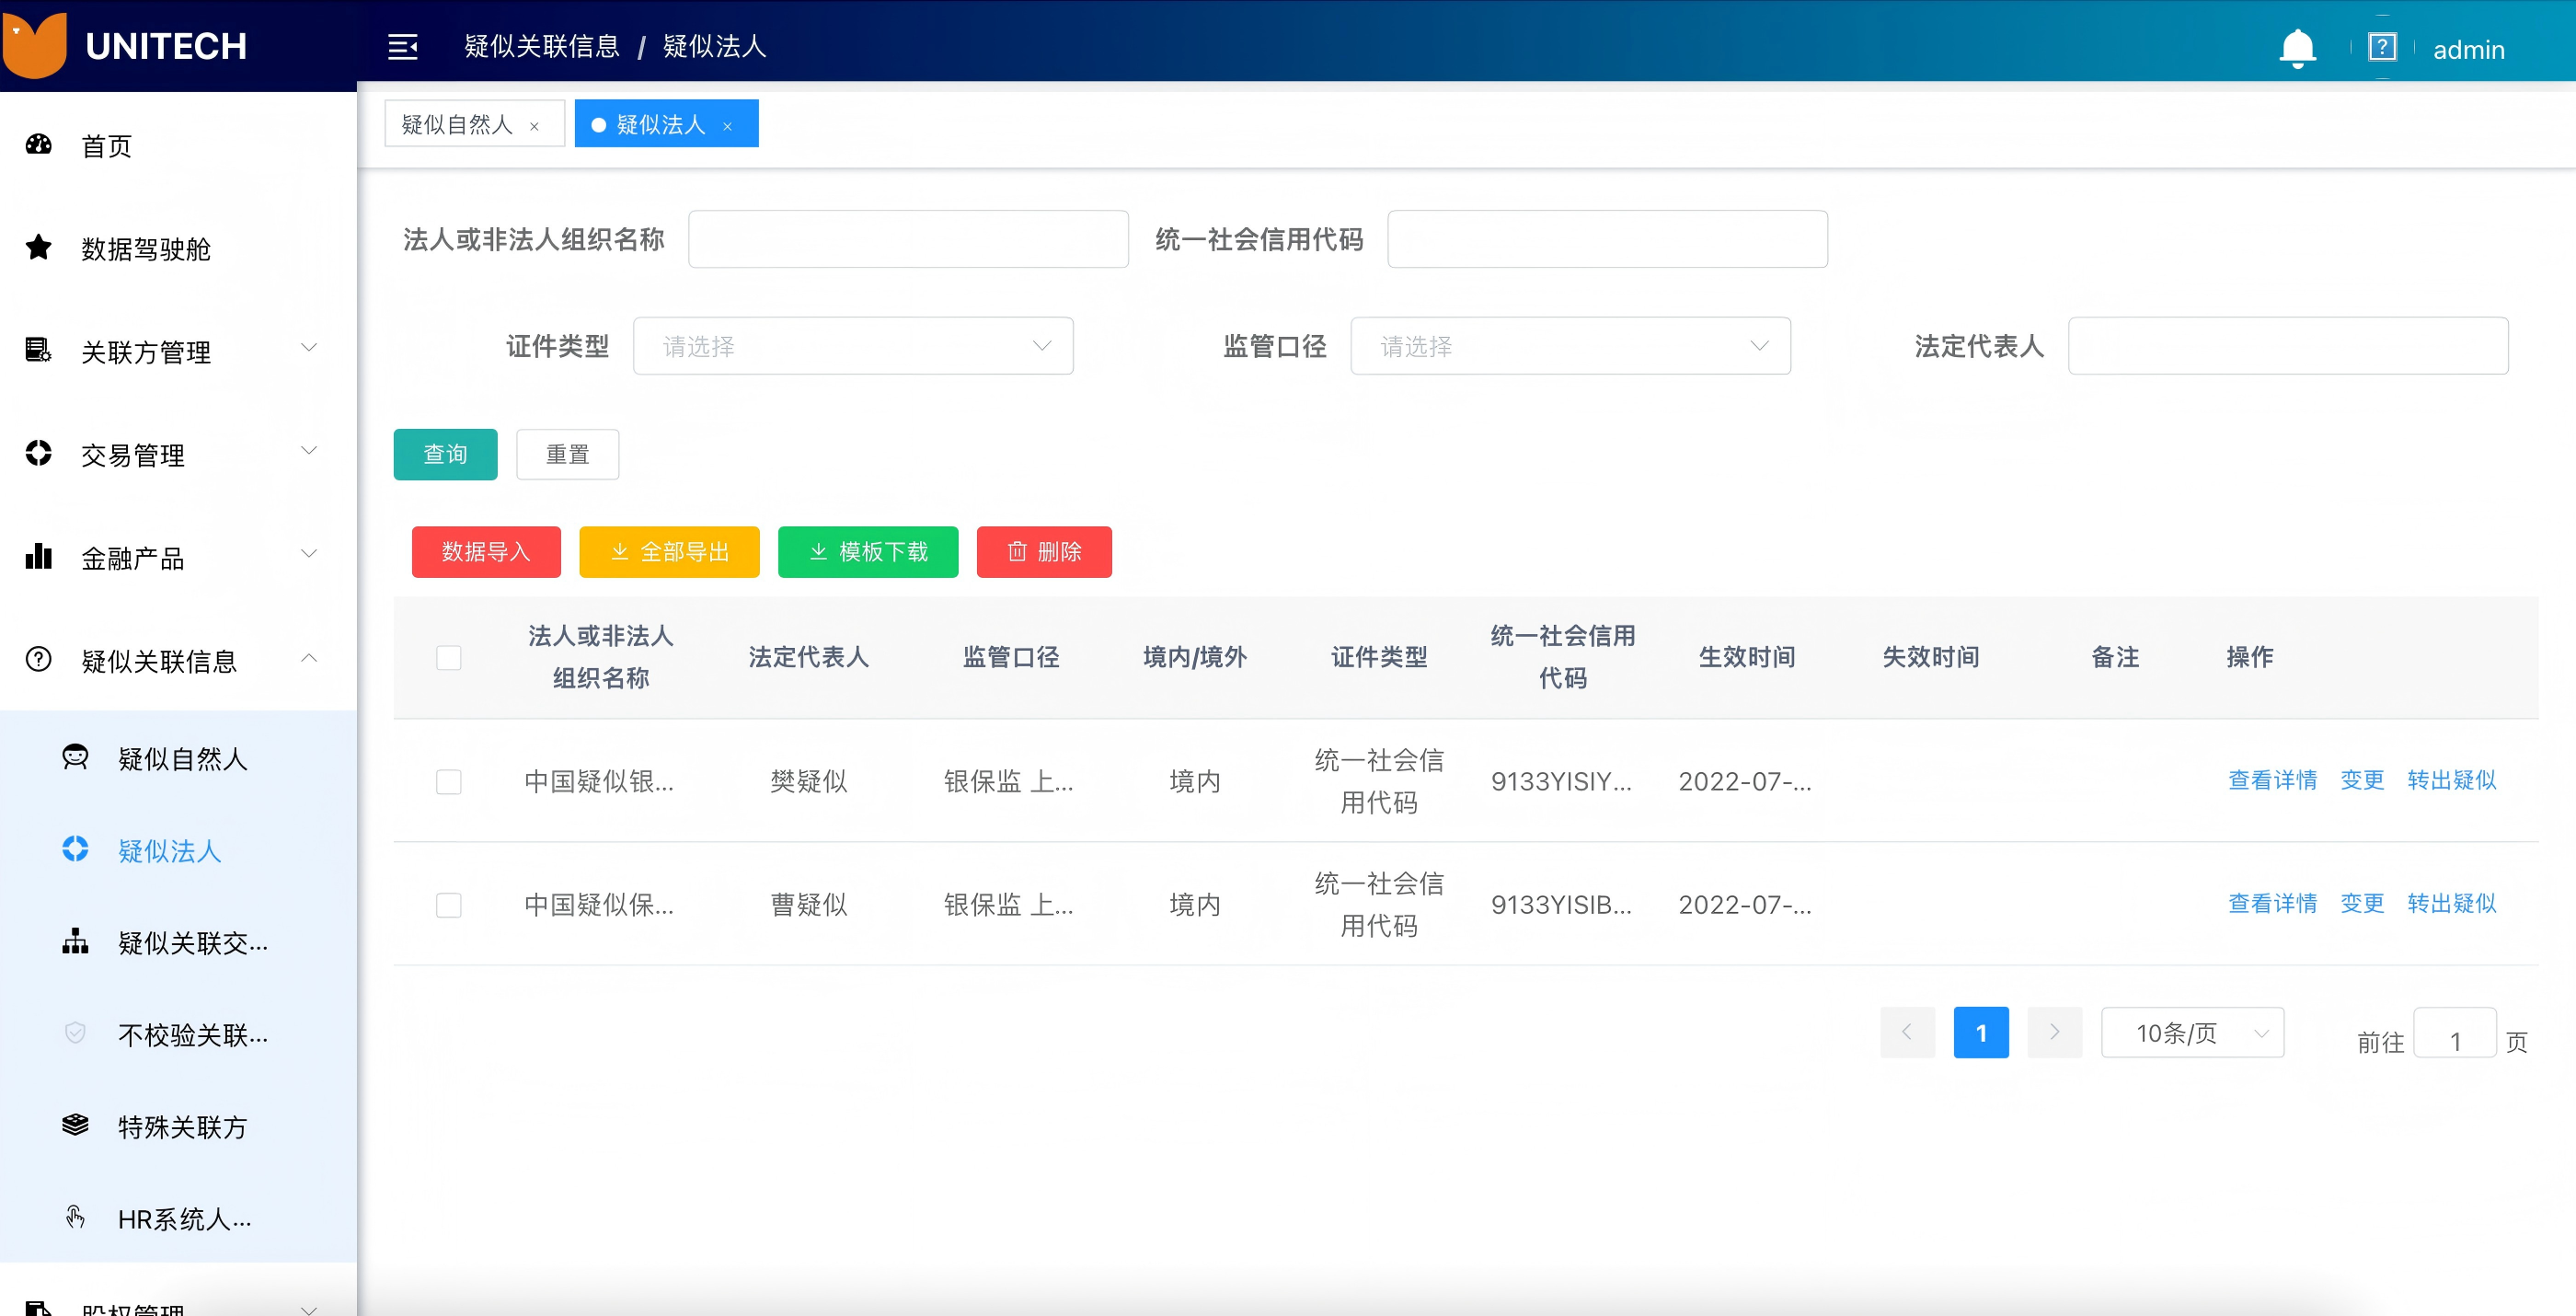Click the green 查询 button
2576x1316 pixels.
(445, 454)
